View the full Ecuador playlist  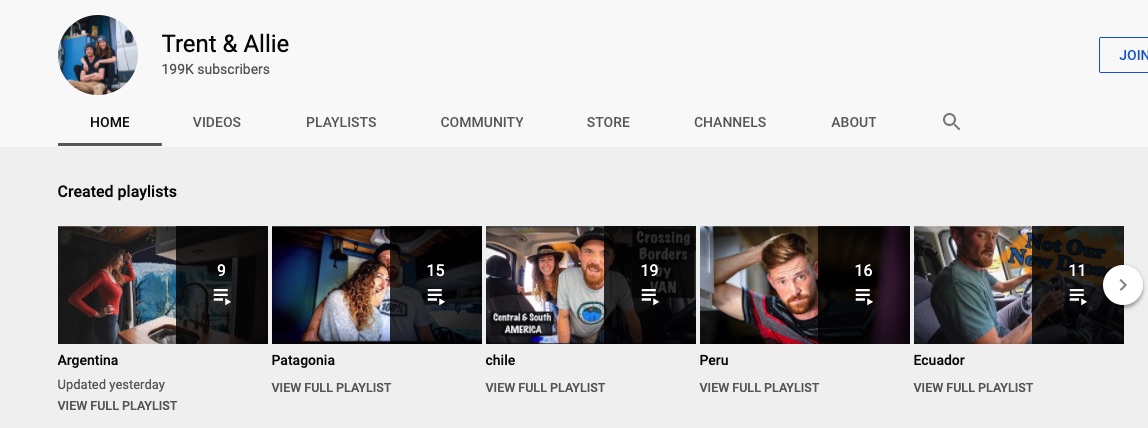tap(973, 388)
